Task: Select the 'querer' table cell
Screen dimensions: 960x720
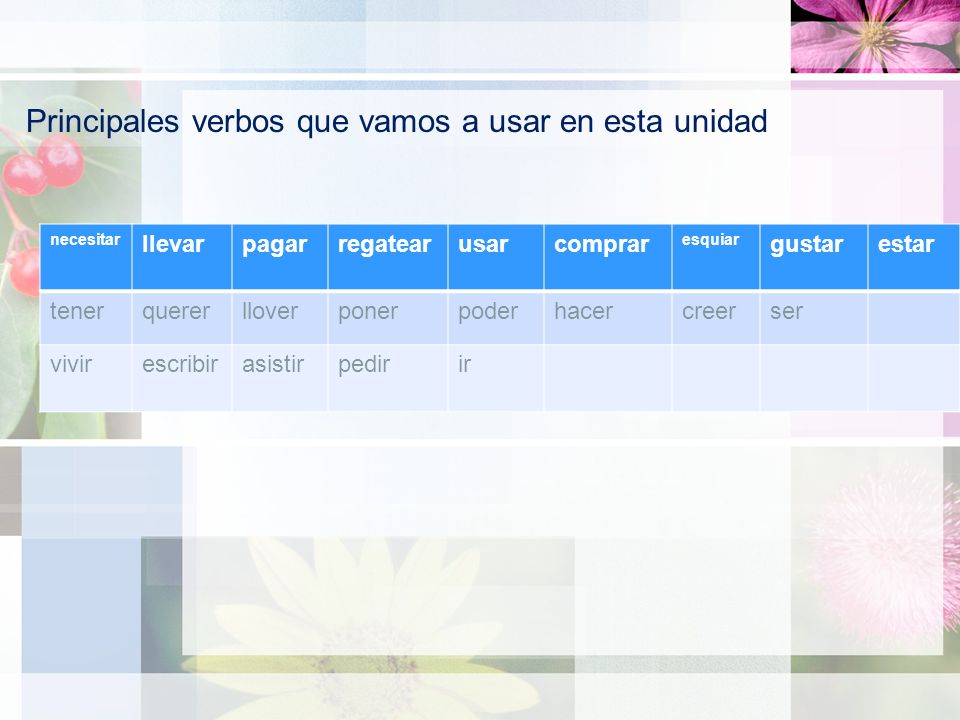Action: click(182, 318)
